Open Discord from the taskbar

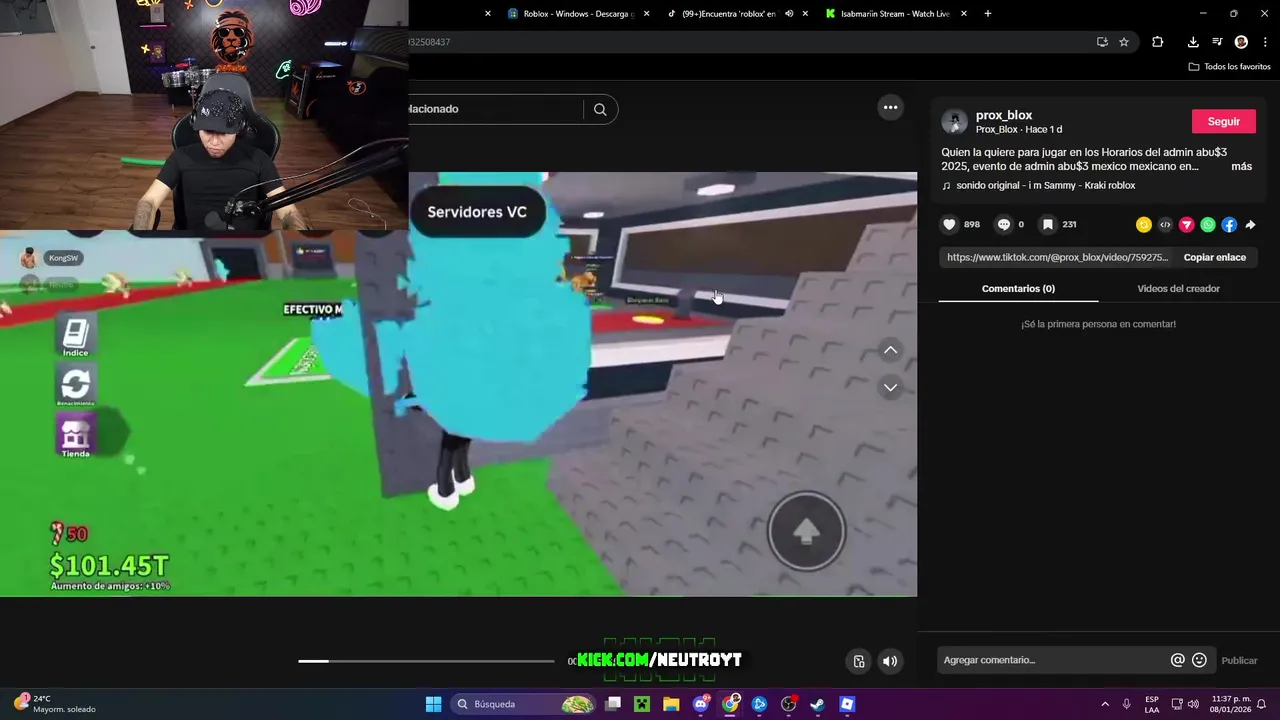point(701,704)
